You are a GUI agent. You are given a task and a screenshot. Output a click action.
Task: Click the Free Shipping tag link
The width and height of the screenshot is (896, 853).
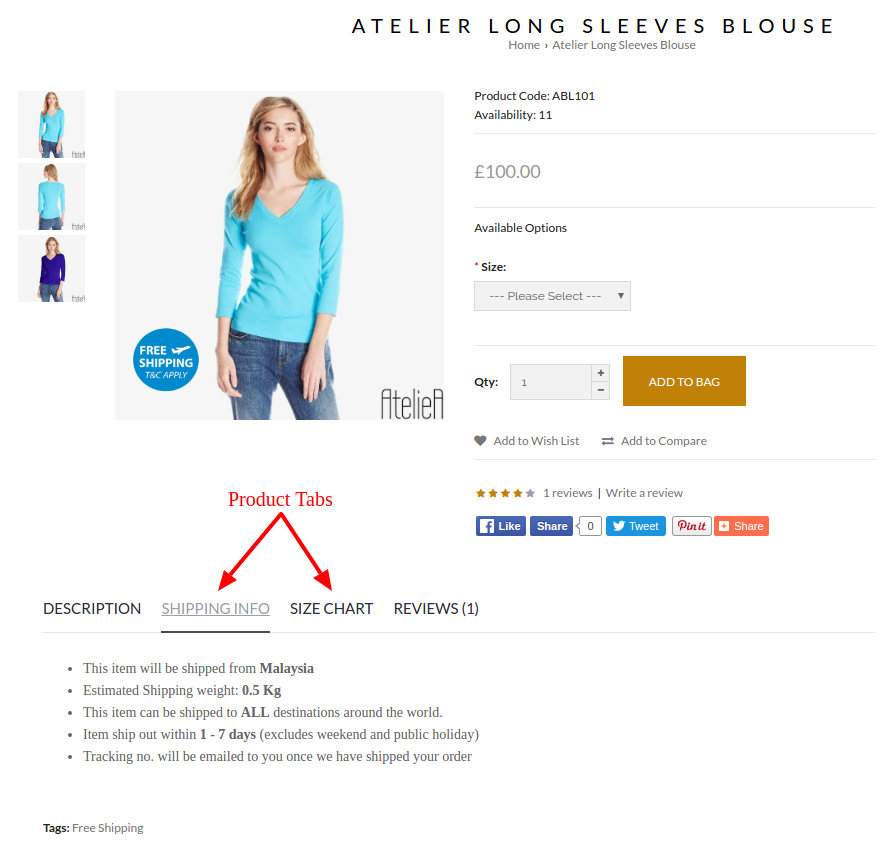click(x=107, y=828)
